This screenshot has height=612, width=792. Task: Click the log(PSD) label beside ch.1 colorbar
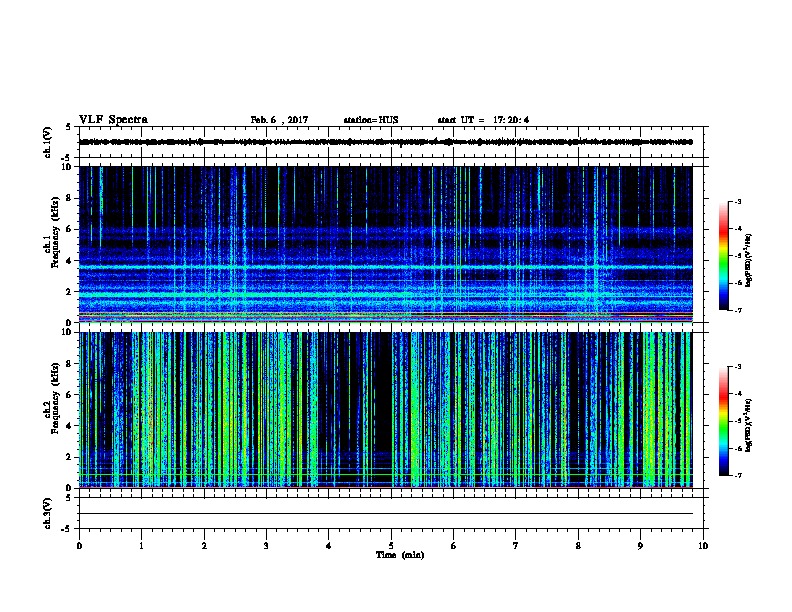749,260
